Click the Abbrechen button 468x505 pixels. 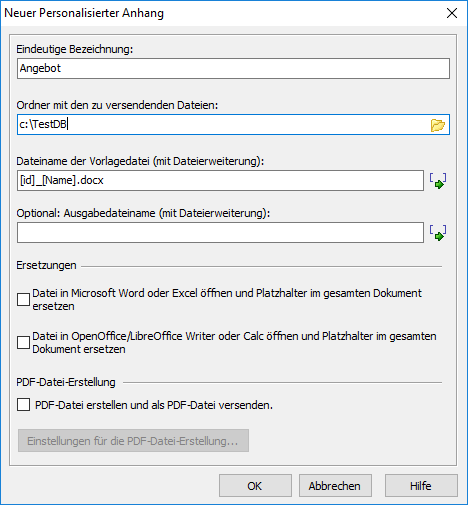click(x=335, y=486)
